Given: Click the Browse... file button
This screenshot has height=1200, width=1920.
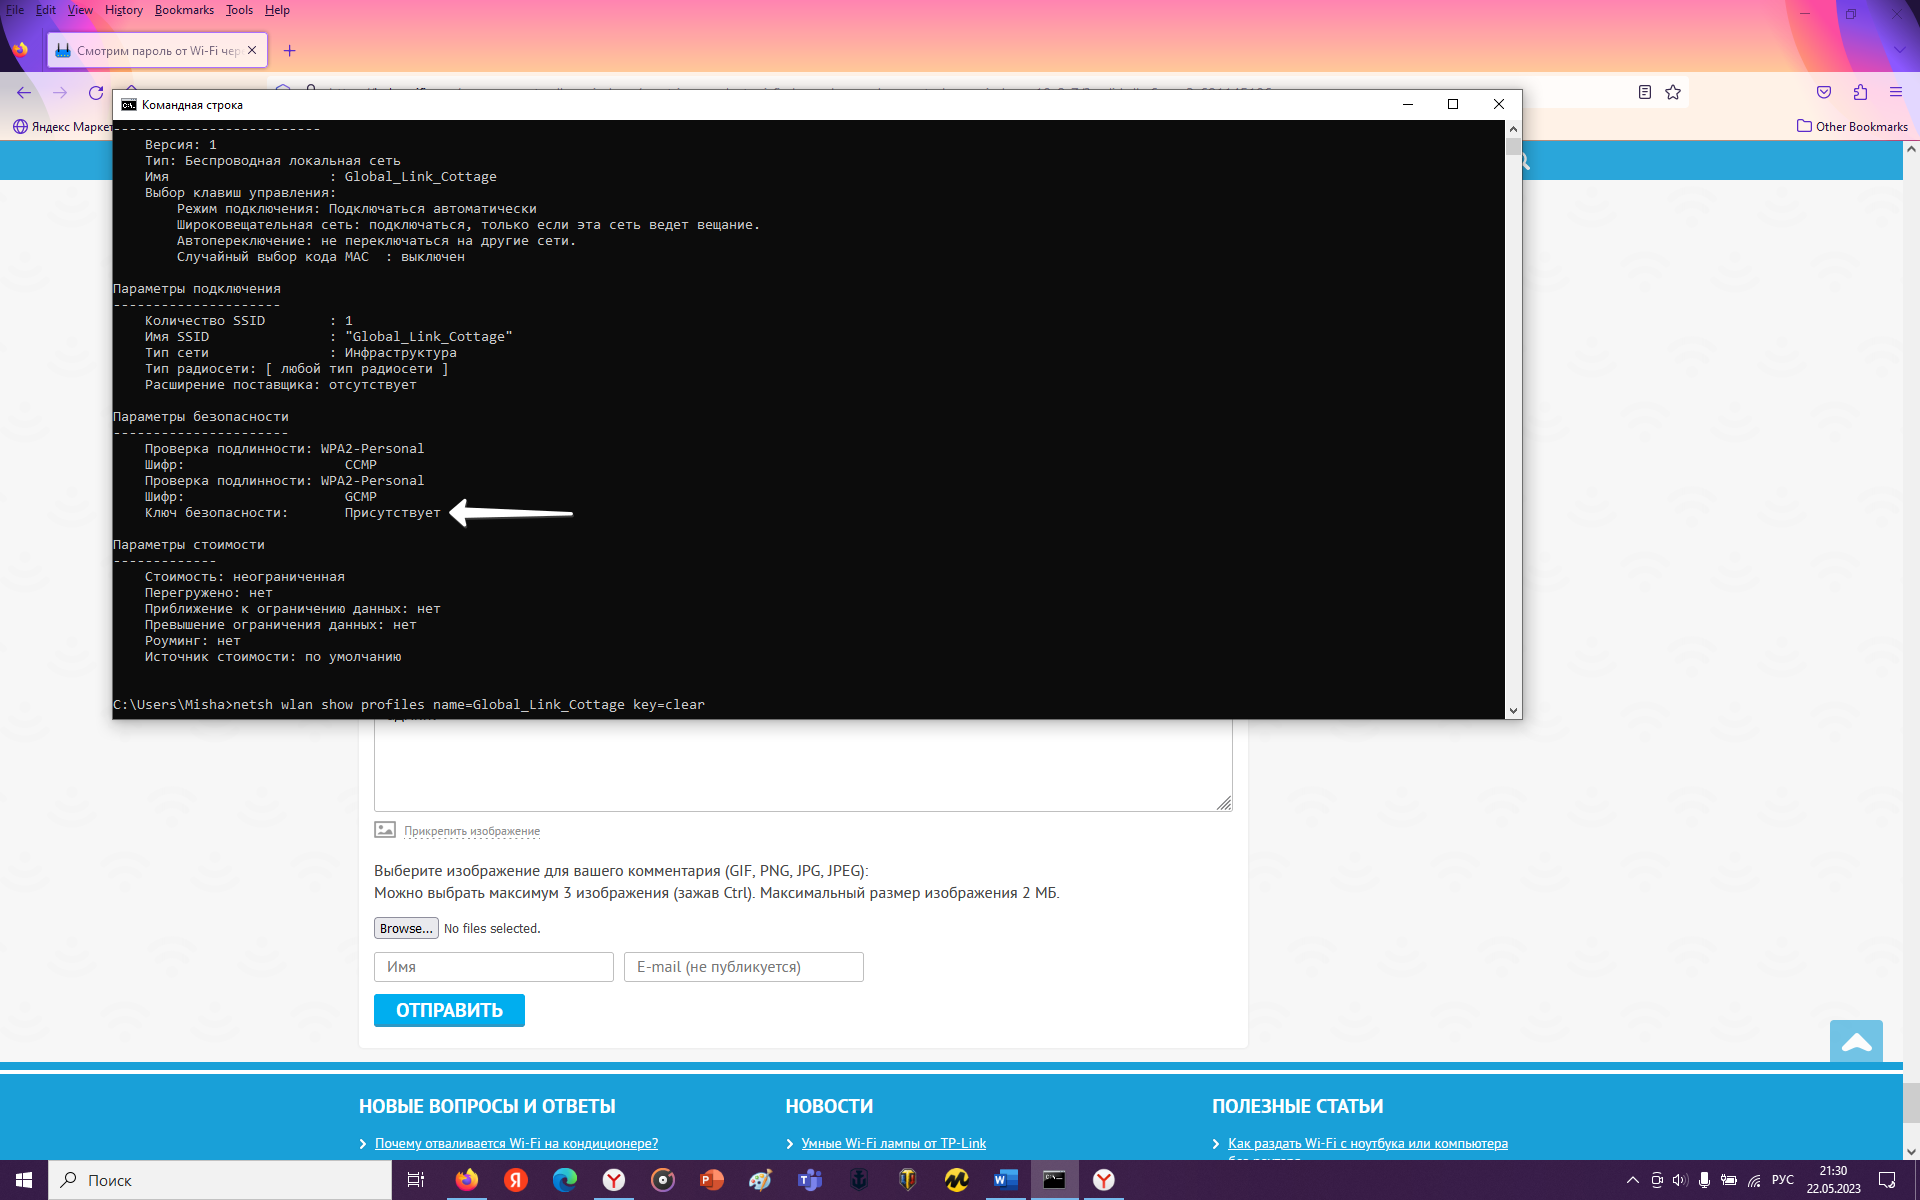Looking at the screenshot, I should (x=406, y=928).
